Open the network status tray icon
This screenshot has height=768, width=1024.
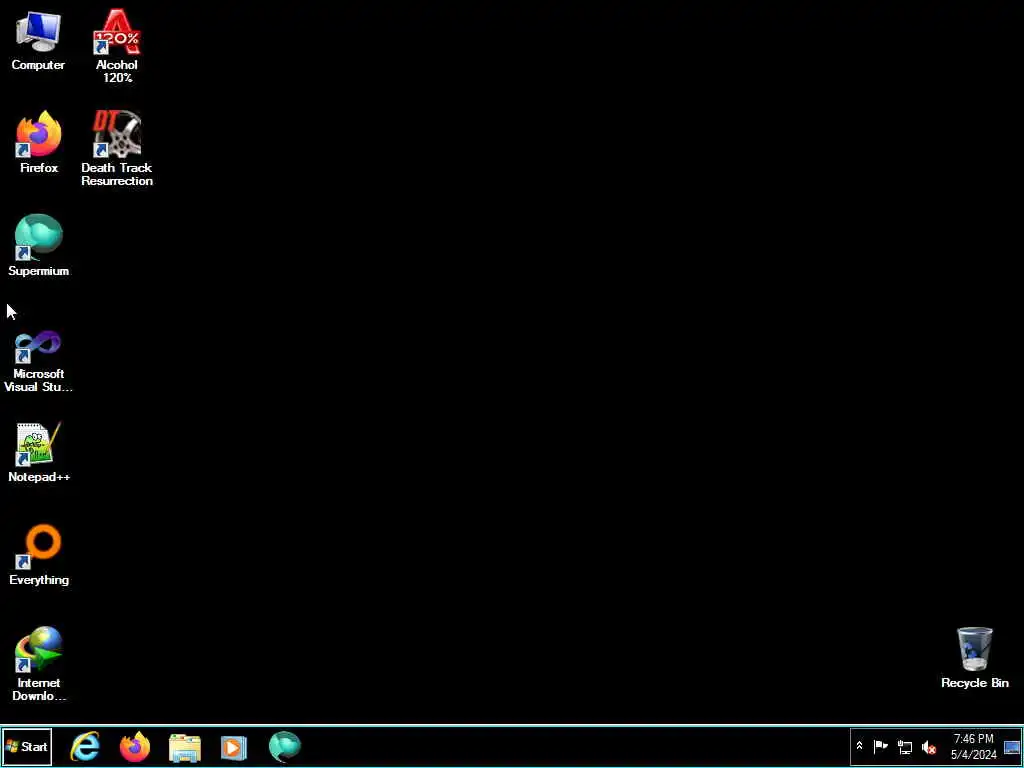904,747
